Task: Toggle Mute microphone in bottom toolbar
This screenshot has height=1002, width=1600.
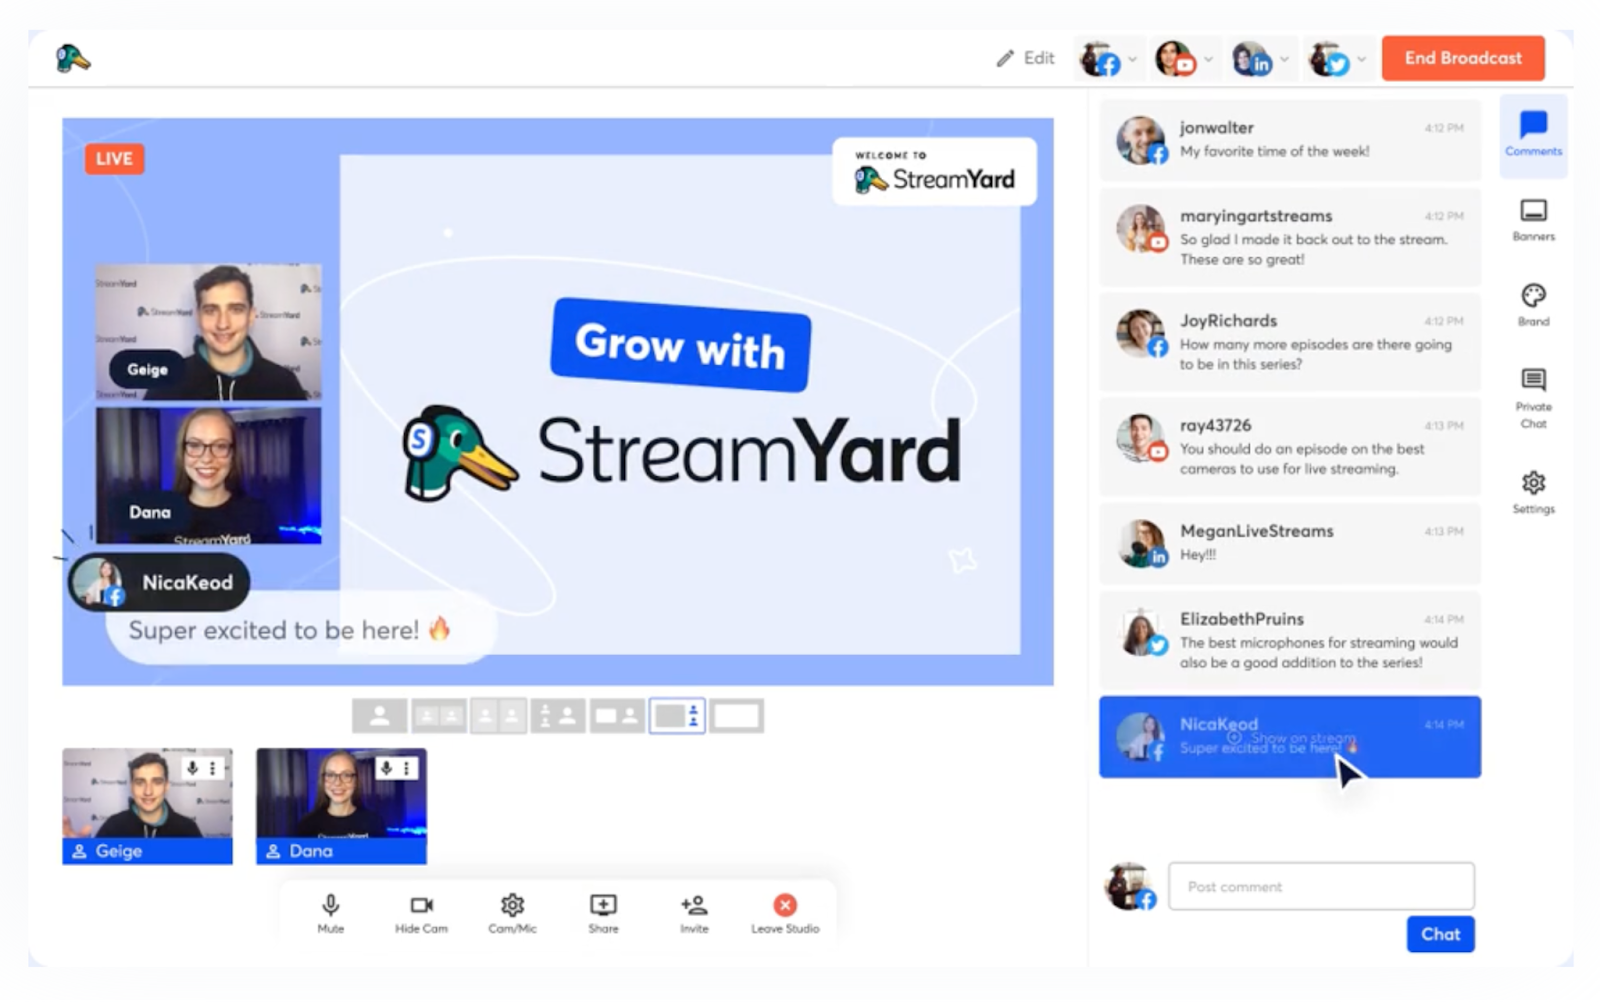Action: click(x=331, y=913)
